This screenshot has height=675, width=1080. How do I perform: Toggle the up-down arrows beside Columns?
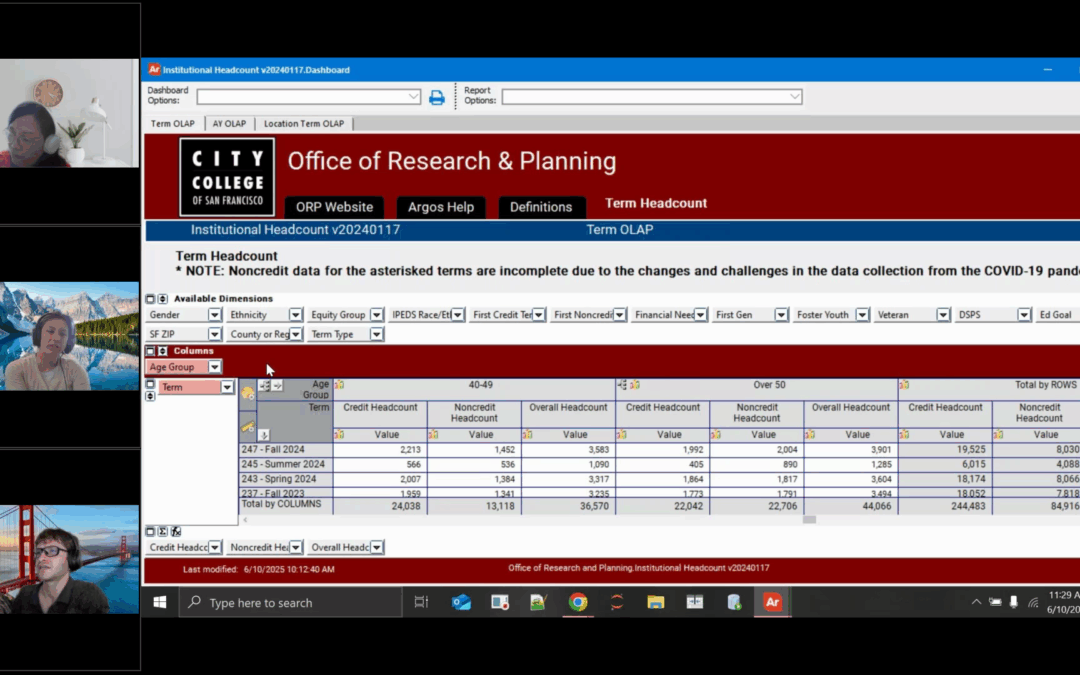coord(163,351)
